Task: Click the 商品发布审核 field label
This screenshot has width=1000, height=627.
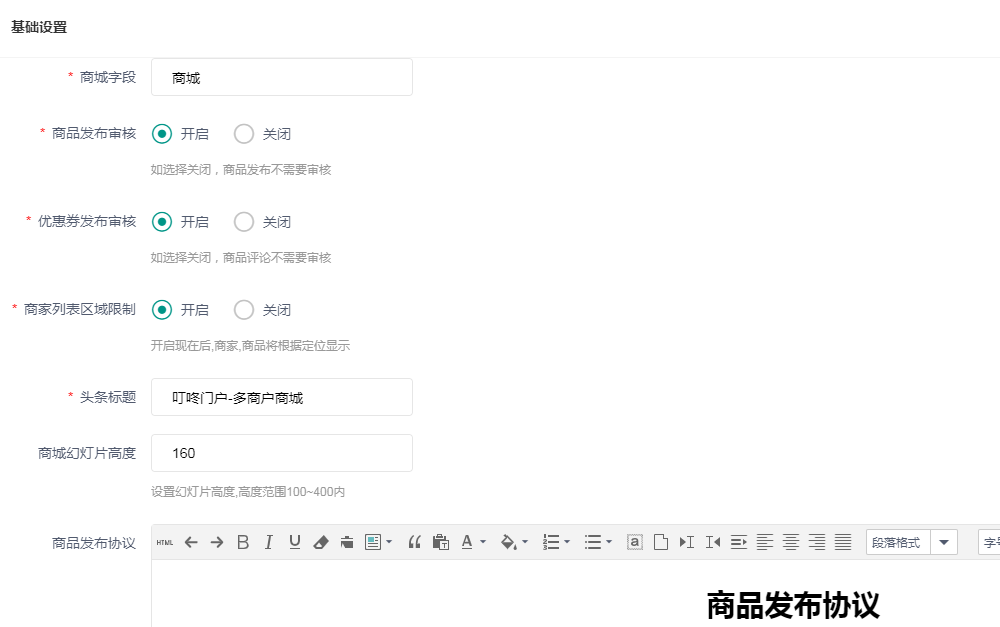Action: [x=94, y=133]
